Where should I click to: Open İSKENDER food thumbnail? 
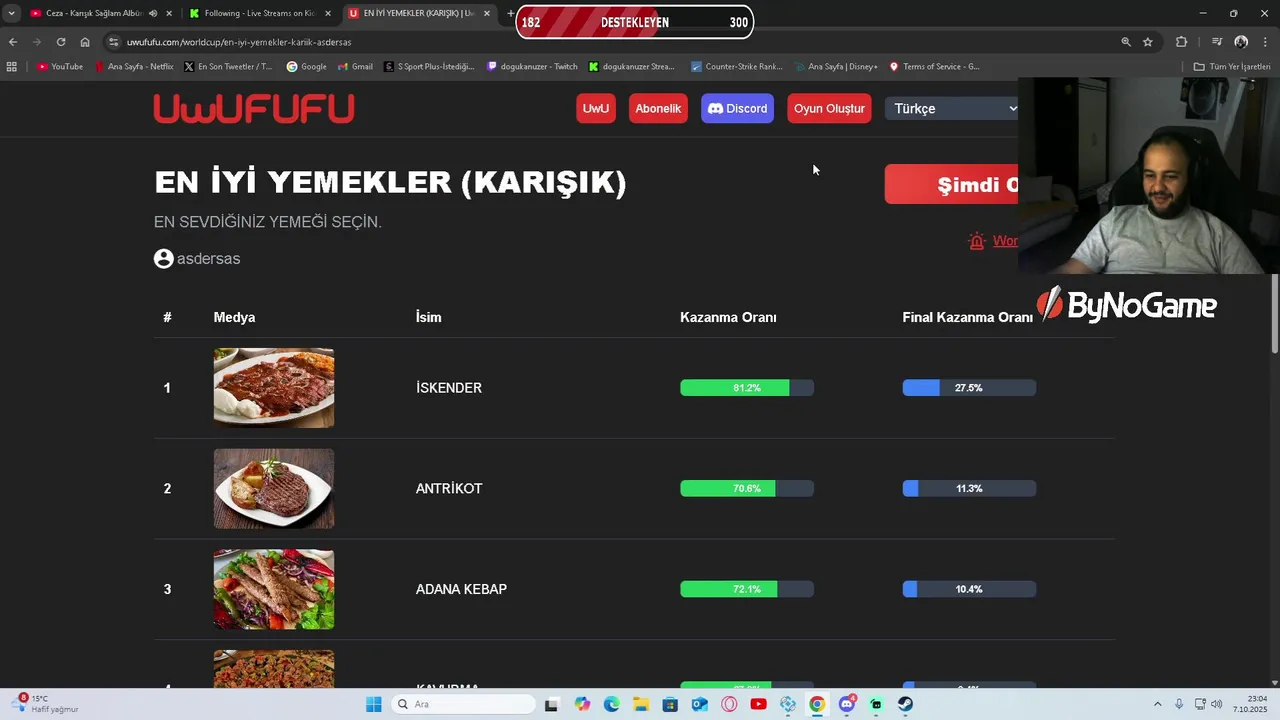click(274, 388)
